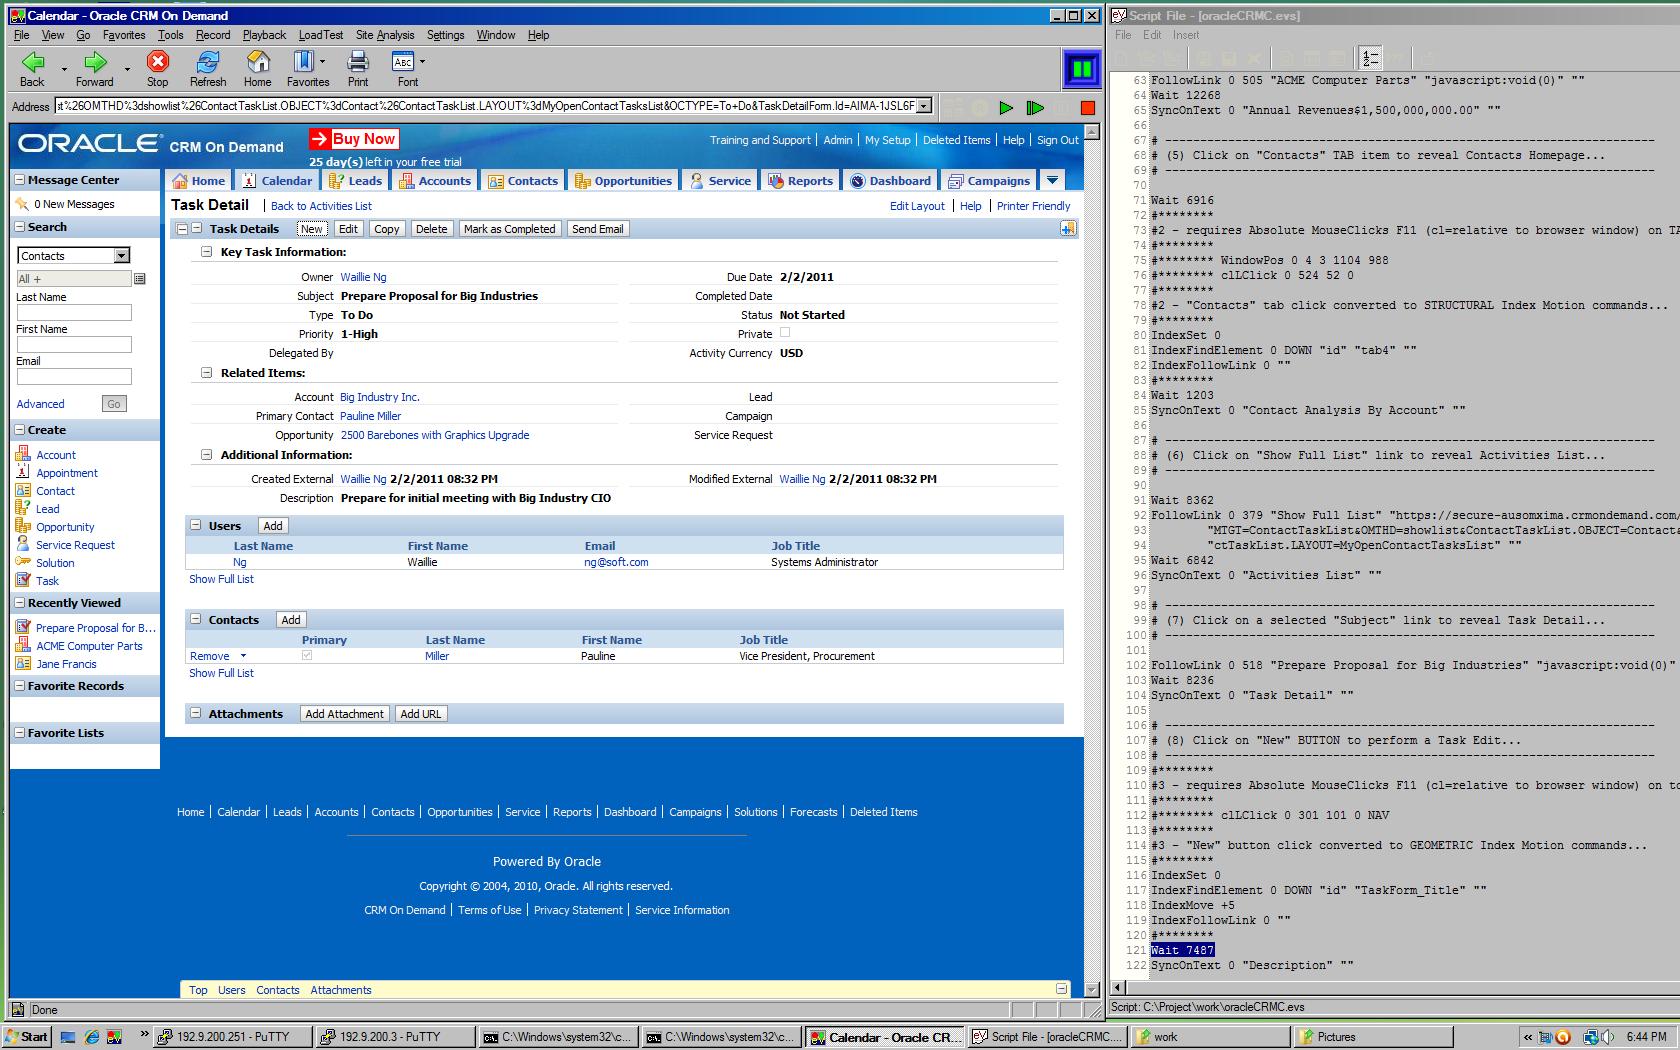The image size is (1680, 1050).
Task: Click the green Play script button
Action: [1006, 107]
